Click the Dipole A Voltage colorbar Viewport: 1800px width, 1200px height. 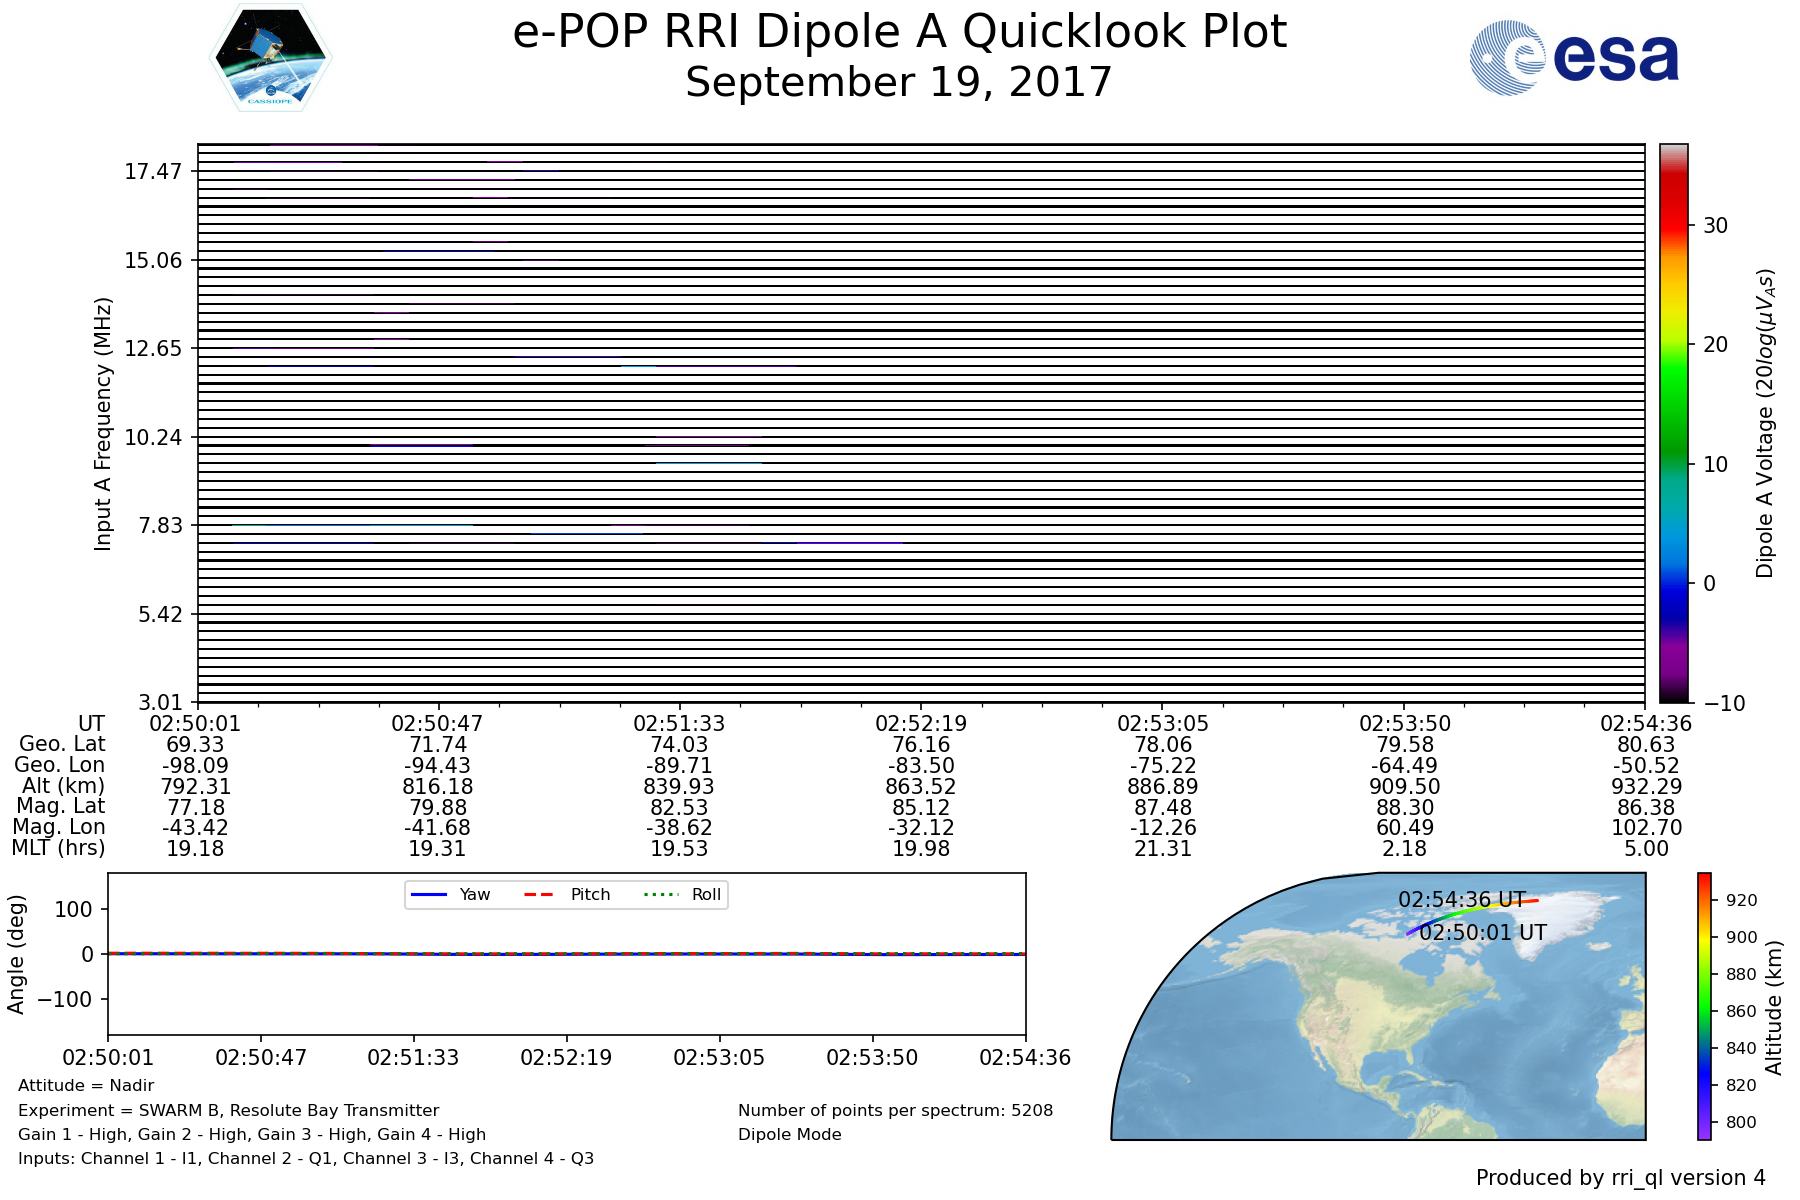[1673, 423]
